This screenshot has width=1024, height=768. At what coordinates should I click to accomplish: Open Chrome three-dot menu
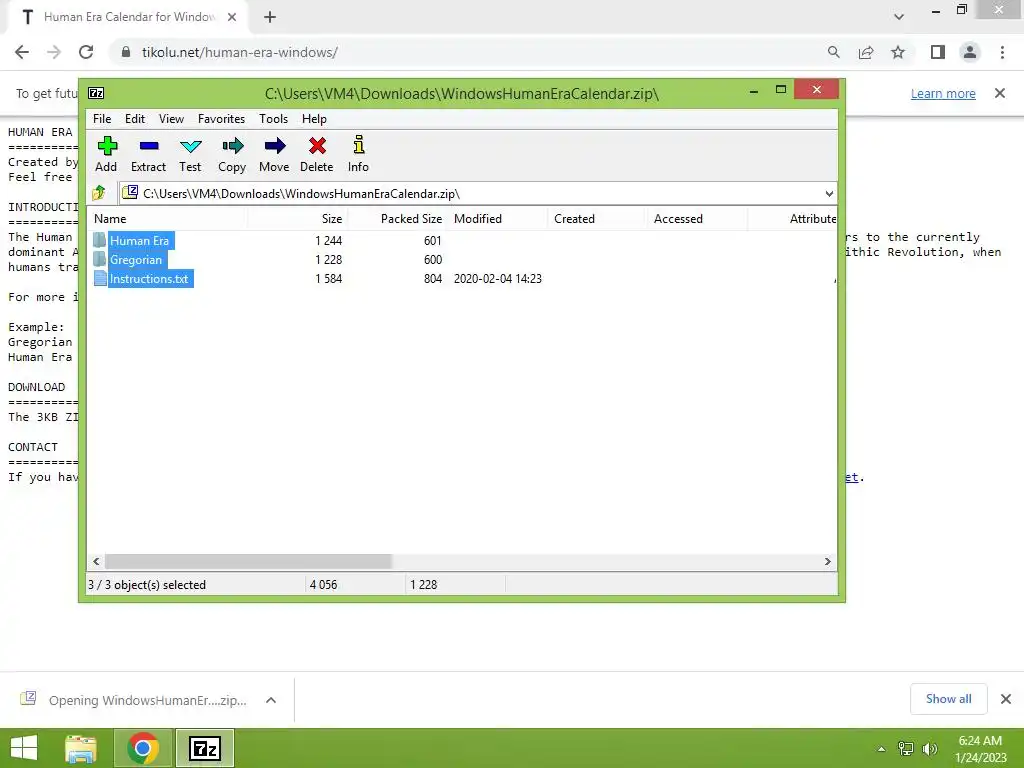click(1002, 52)
